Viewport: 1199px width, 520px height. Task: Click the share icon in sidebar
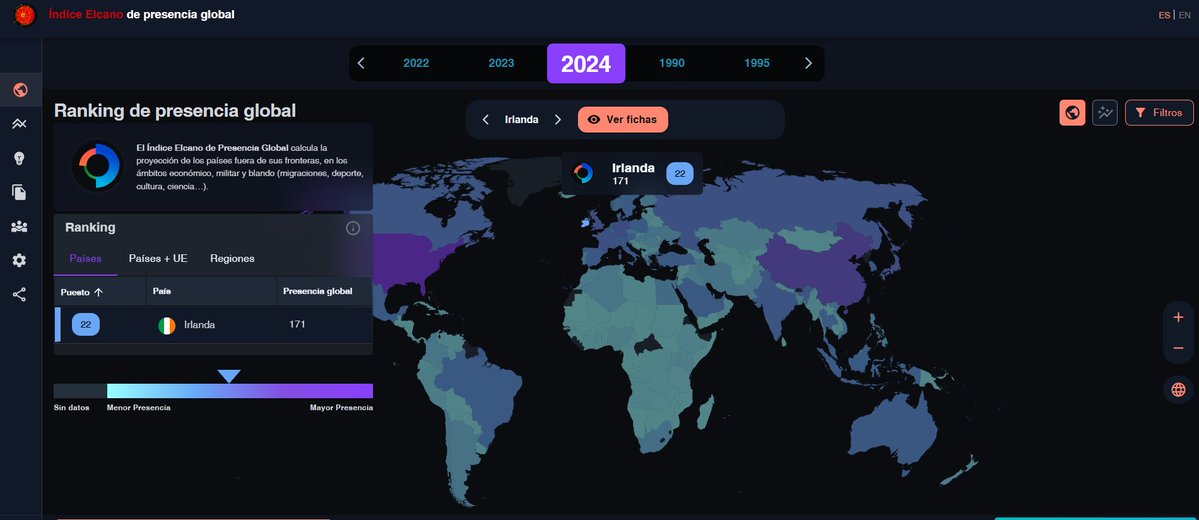click(19, 294)
